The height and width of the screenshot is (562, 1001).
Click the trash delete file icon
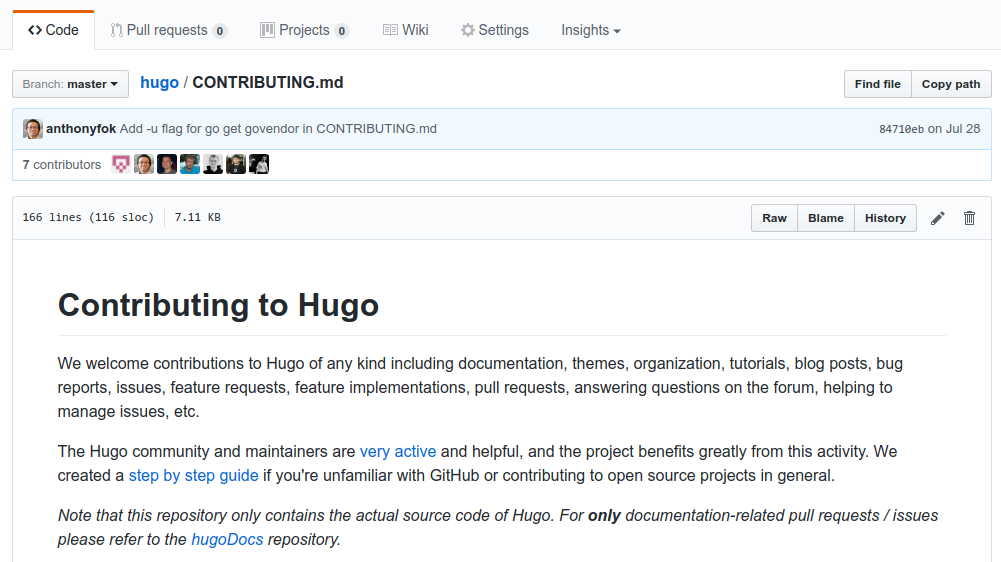tap(969, 218)
